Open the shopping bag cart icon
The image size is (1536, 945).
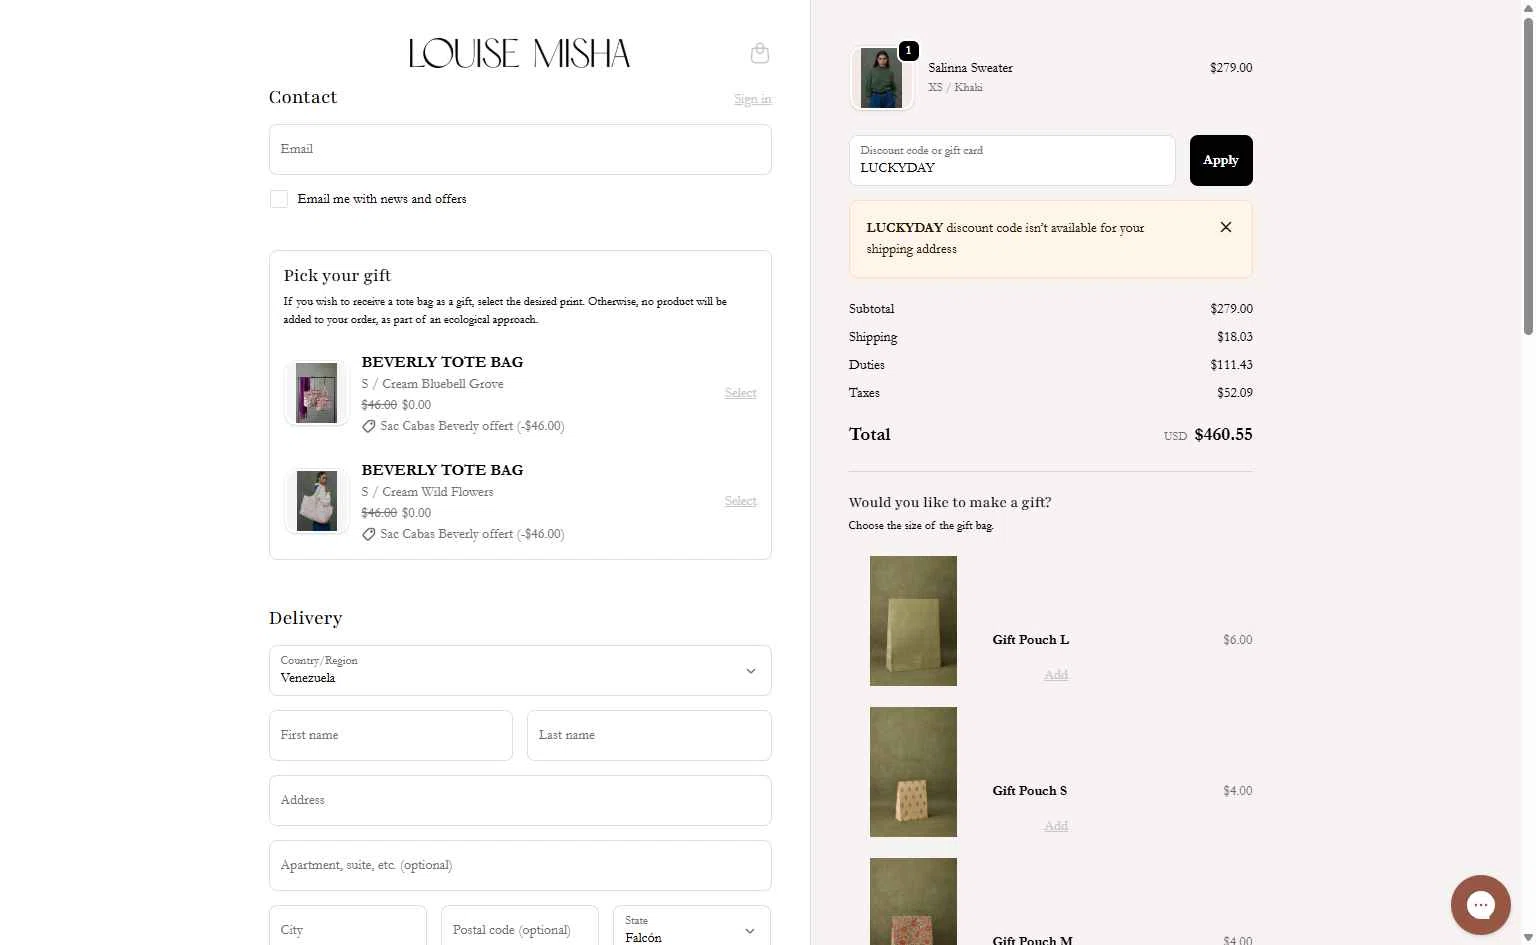(x=760, y=53)
